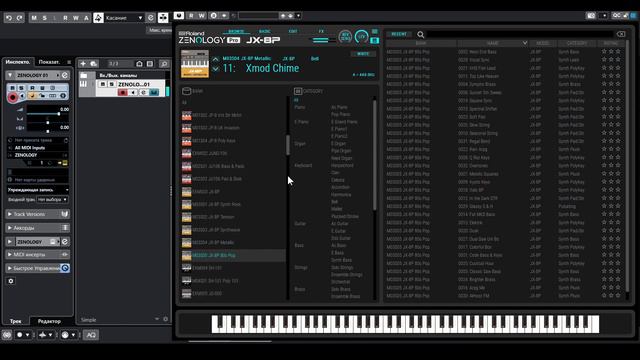Screen dimensions: 640x360
Task: Open the ZENOLOGY output routing selector
Action: tap(38, 155)
